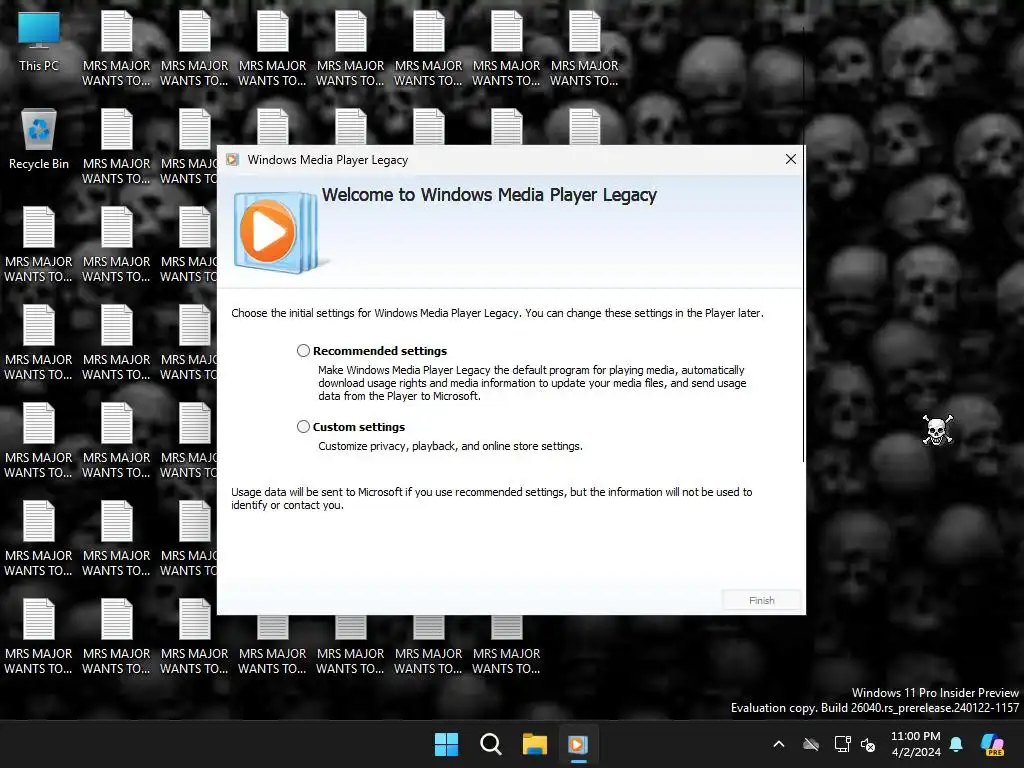Click the small title bar Media Player icon
This screenshot has height=768, width=1024.
[232, 160]
